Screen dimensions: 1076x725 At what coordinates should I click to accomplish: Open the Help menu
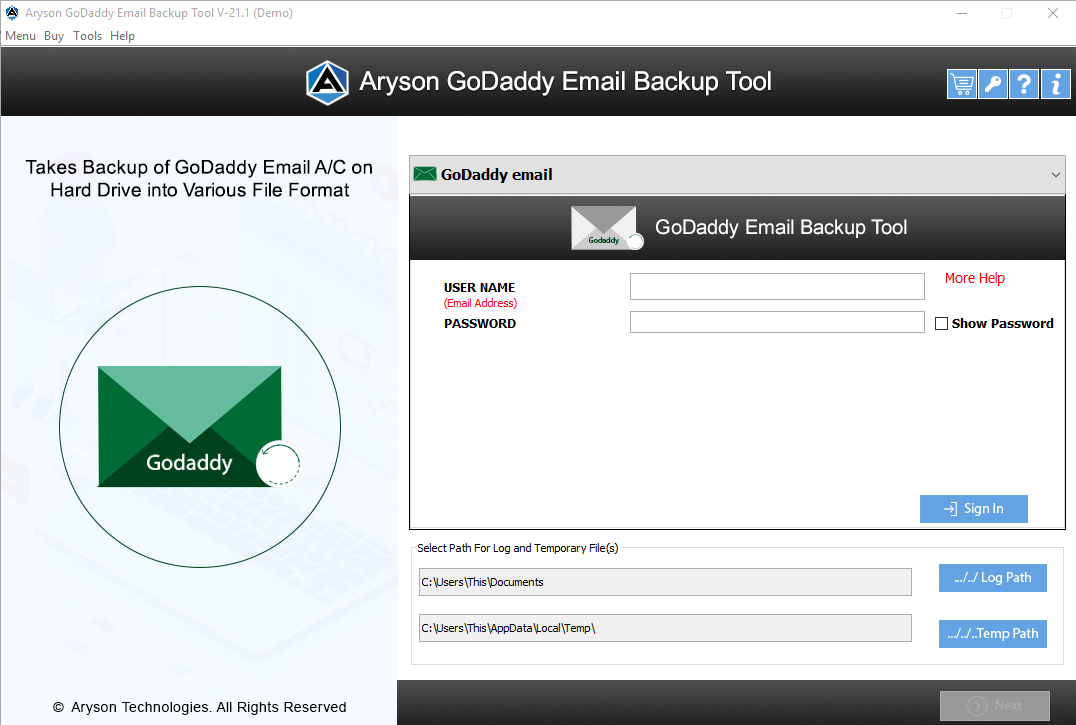click(122, 36)
